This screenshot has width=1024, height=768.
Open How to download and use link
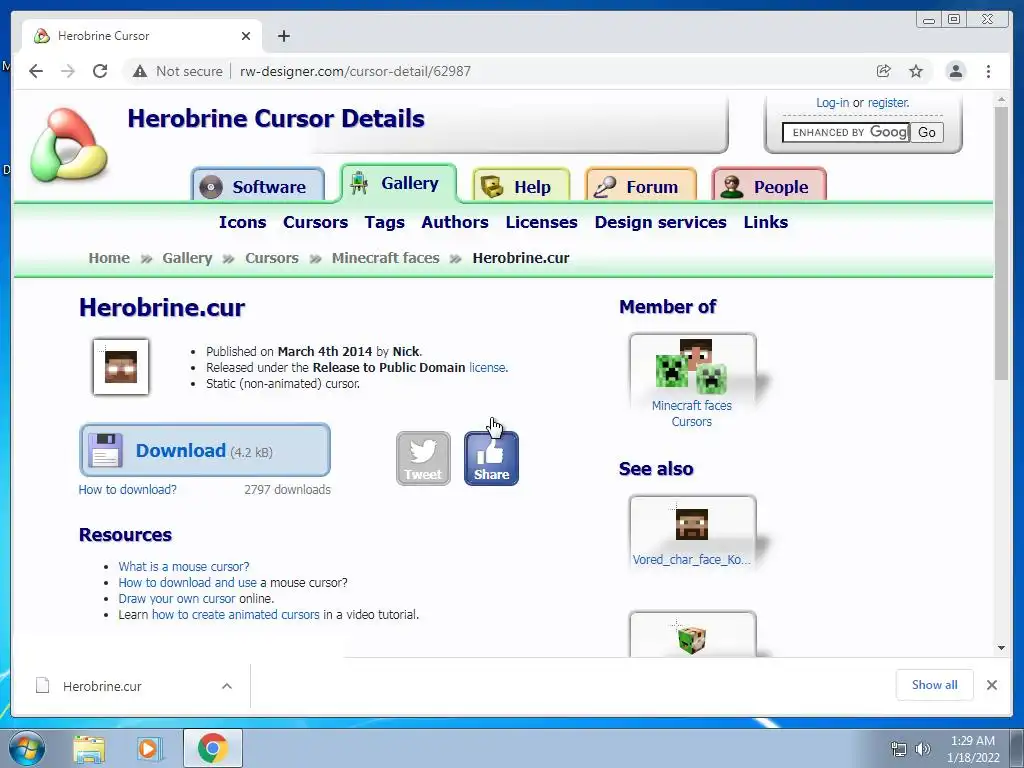click(187, 583)
